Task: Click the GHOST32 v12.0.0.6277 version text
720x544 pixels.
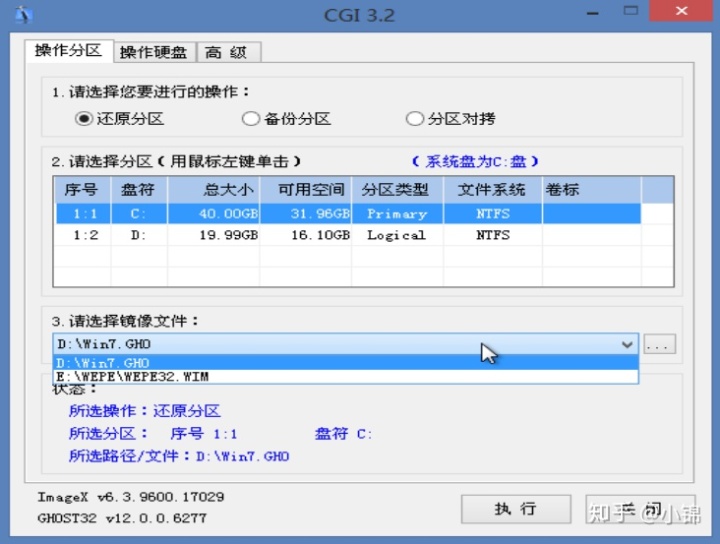Action: click(122, 518)
